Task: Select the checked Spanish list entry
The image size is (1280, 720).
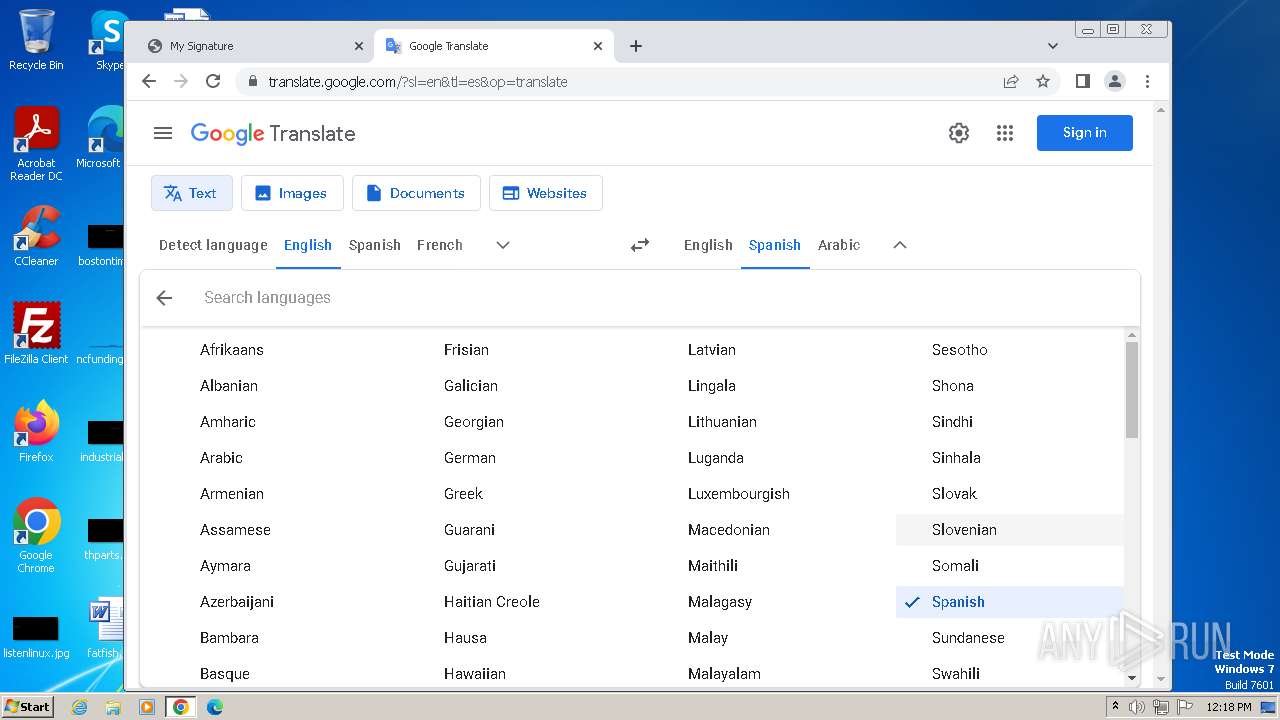Action: coord(1010,602)
